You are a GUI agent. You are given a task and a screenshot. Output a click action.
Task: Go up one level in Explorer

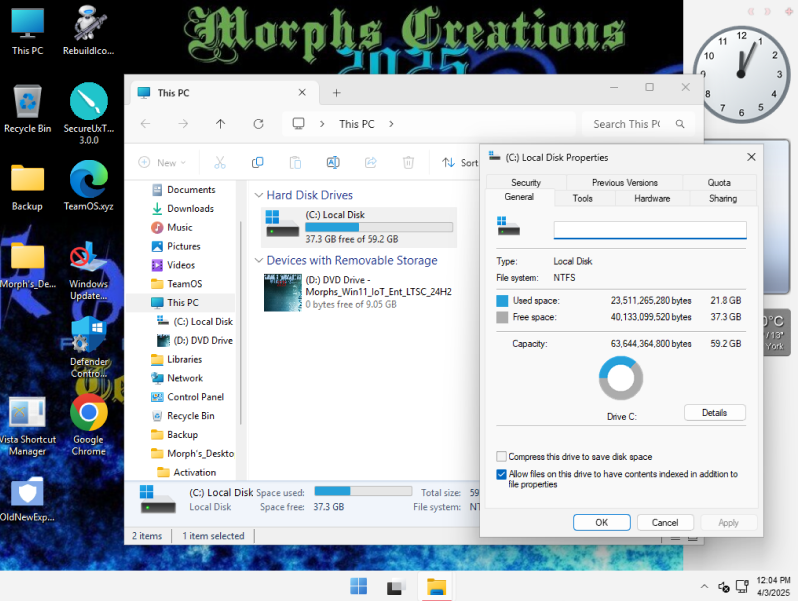pos(220,124)
